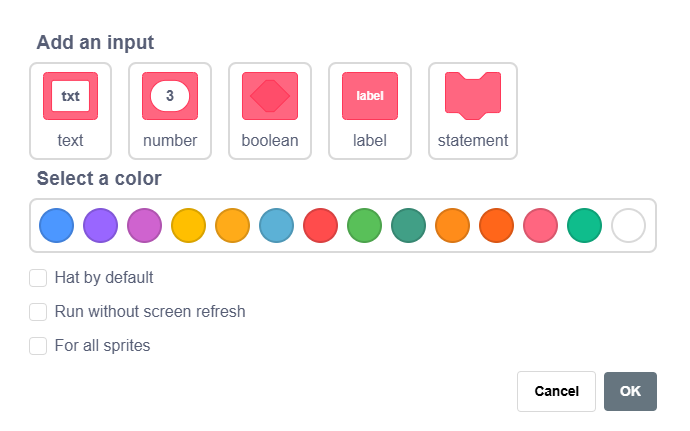Choose the white color swatch
The height and width of the screenshot is (431, 690).
pyautogui.click(x=629, y=225)
